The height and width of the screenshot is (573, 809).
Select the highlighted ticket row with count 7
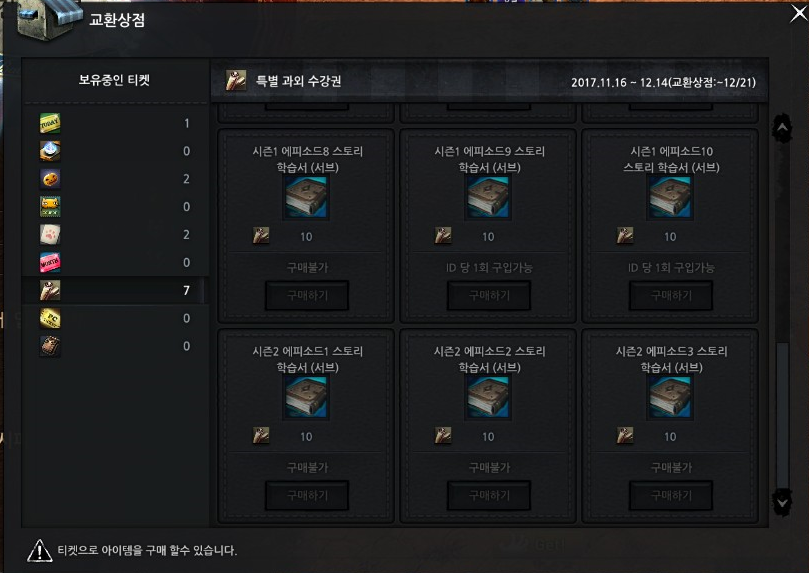click(115, 290)
